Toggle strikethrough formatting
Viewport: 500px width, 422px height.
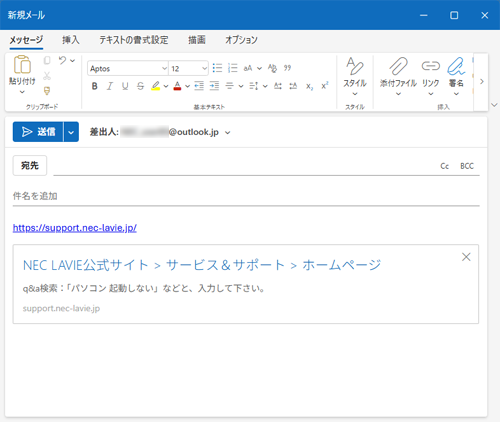(140, 86)
